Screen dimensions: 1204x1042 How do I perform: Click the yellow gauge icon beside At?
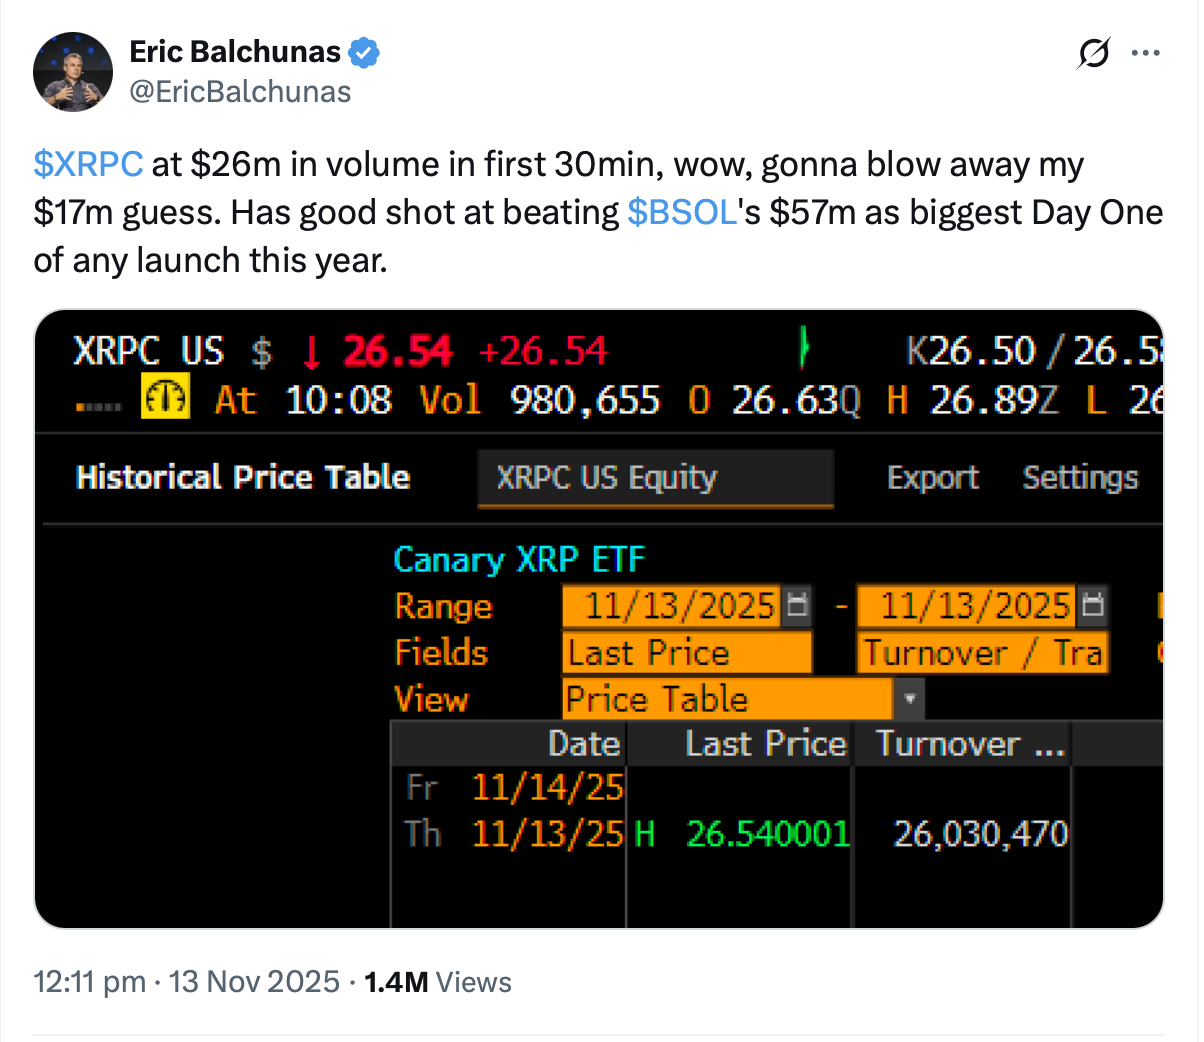(165, 398)
